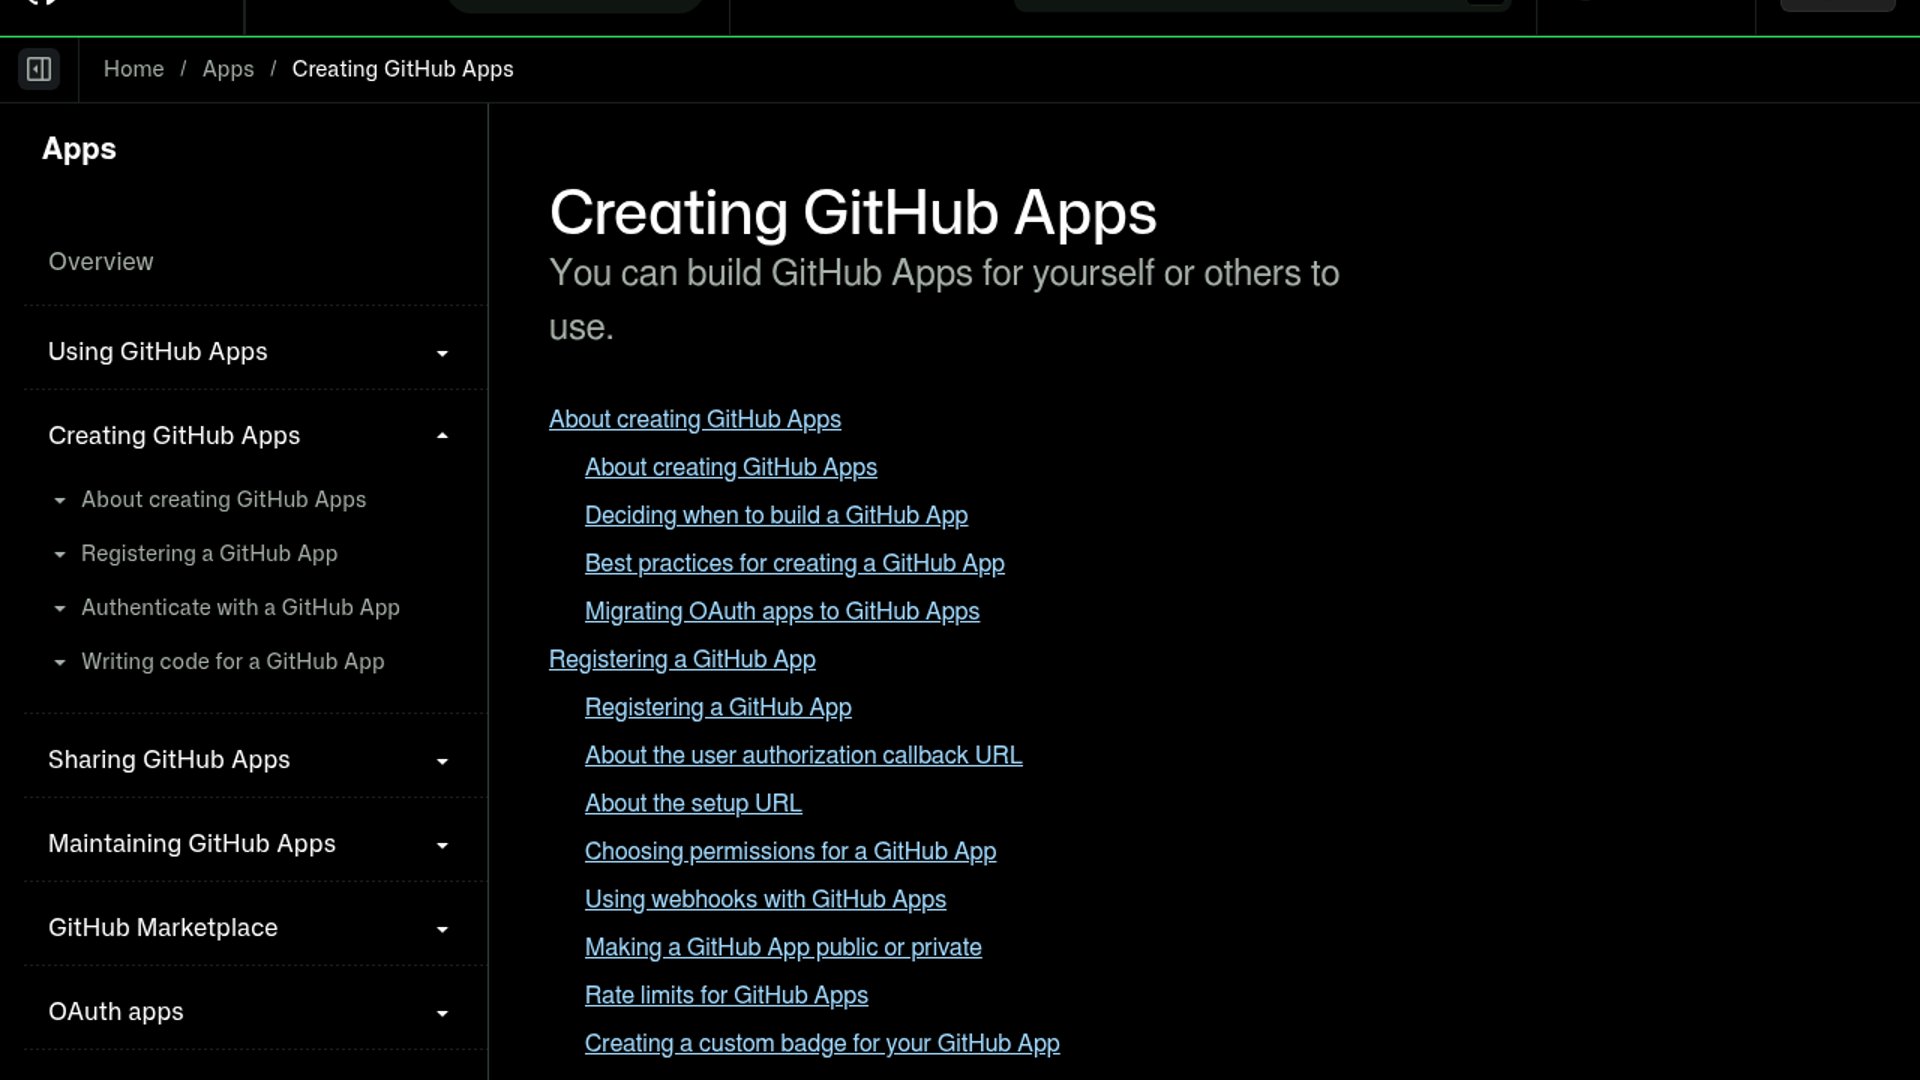Open Migrating OAuth apps to GitHub Apps
The image size is (1920, 1080).
coord(782,611)
